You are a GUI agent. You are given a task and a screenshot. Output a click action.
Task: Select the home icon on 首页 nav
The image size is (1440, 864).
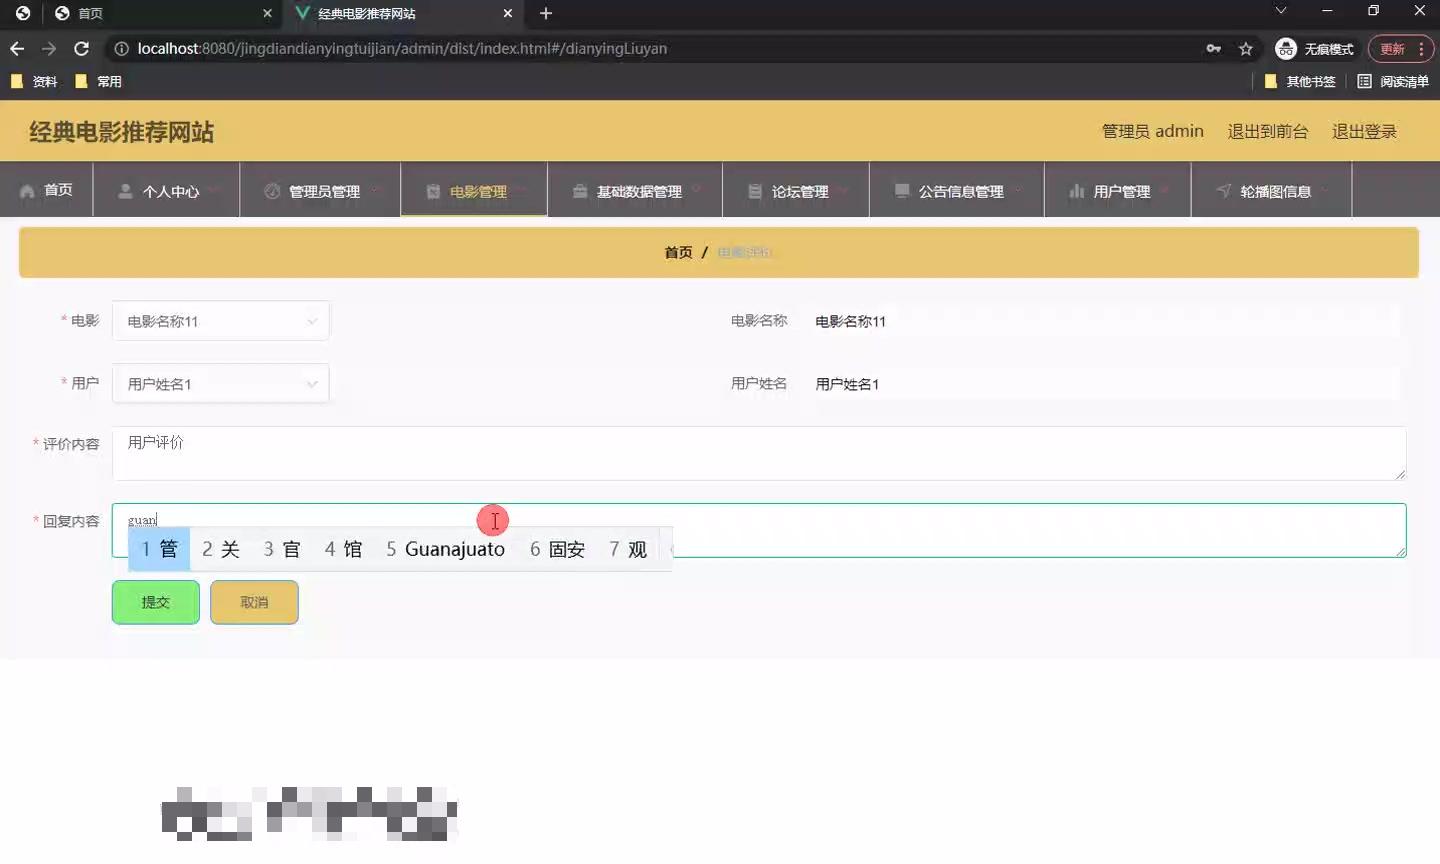[x=28, y=190]
